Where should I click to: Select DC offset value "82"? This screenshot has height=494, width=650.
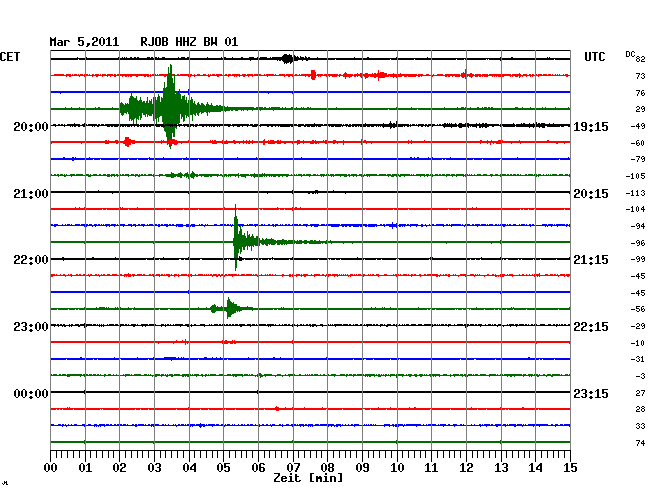[x=640, y=59]
